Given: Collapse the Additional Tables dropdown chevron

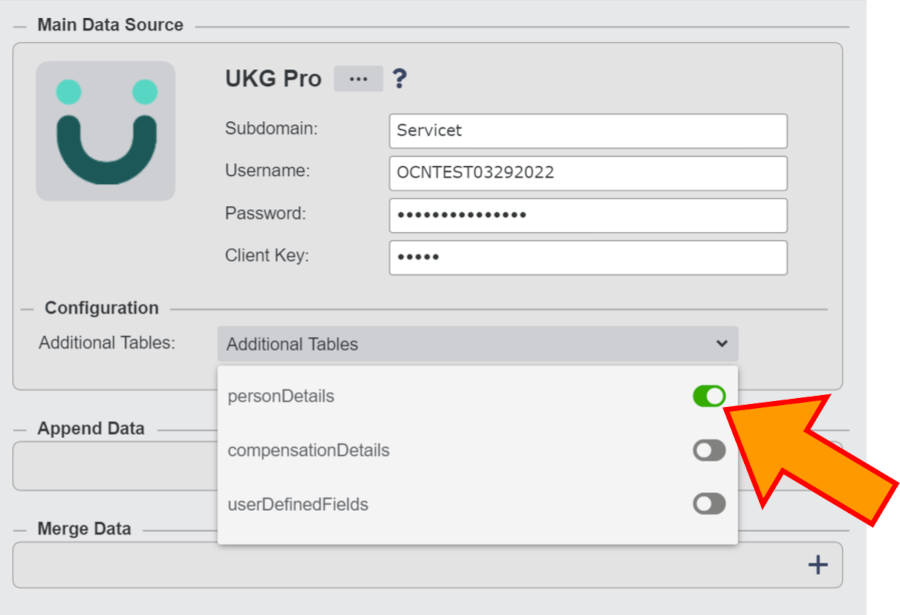Looking at the screenshot, I should tap(722, 343).
